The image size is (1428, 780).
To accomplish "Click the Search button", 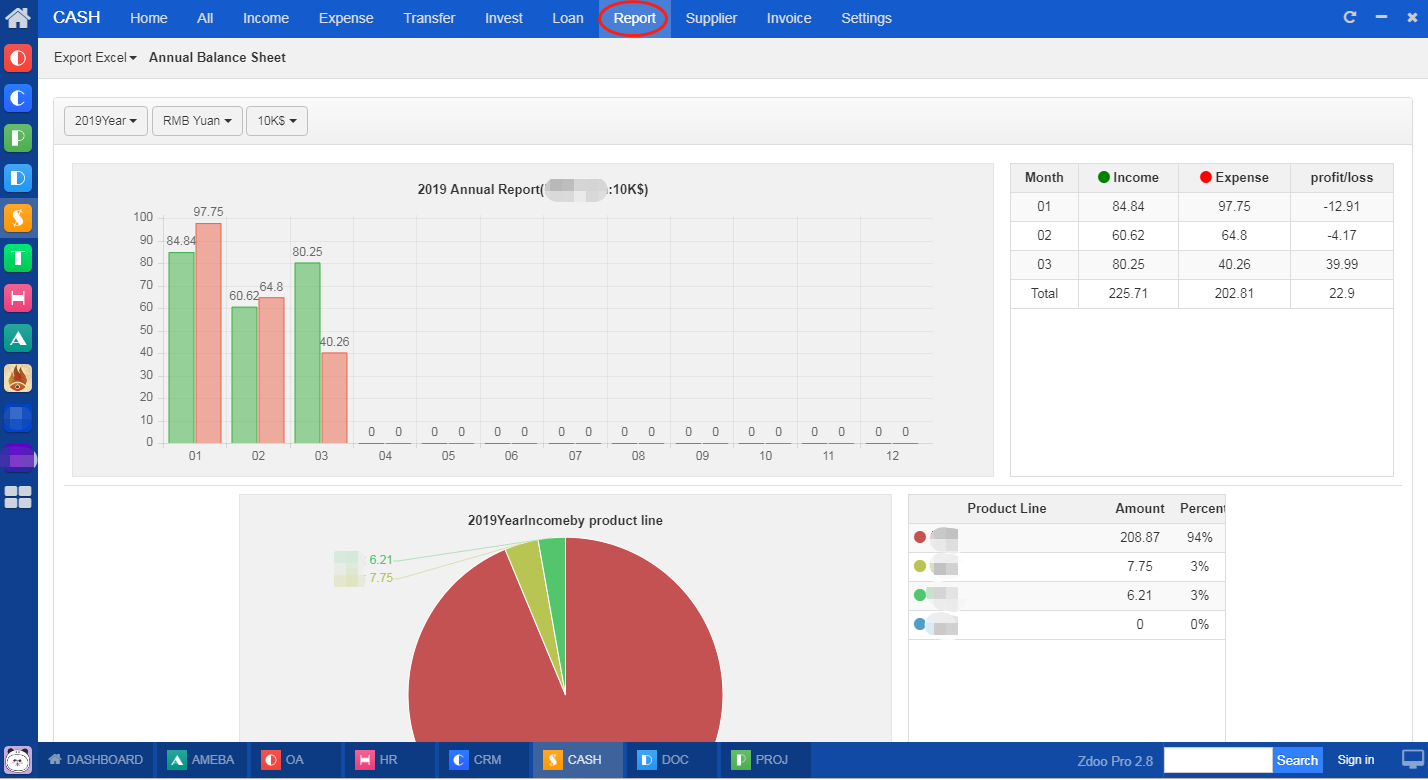I will click(1297, 760).
